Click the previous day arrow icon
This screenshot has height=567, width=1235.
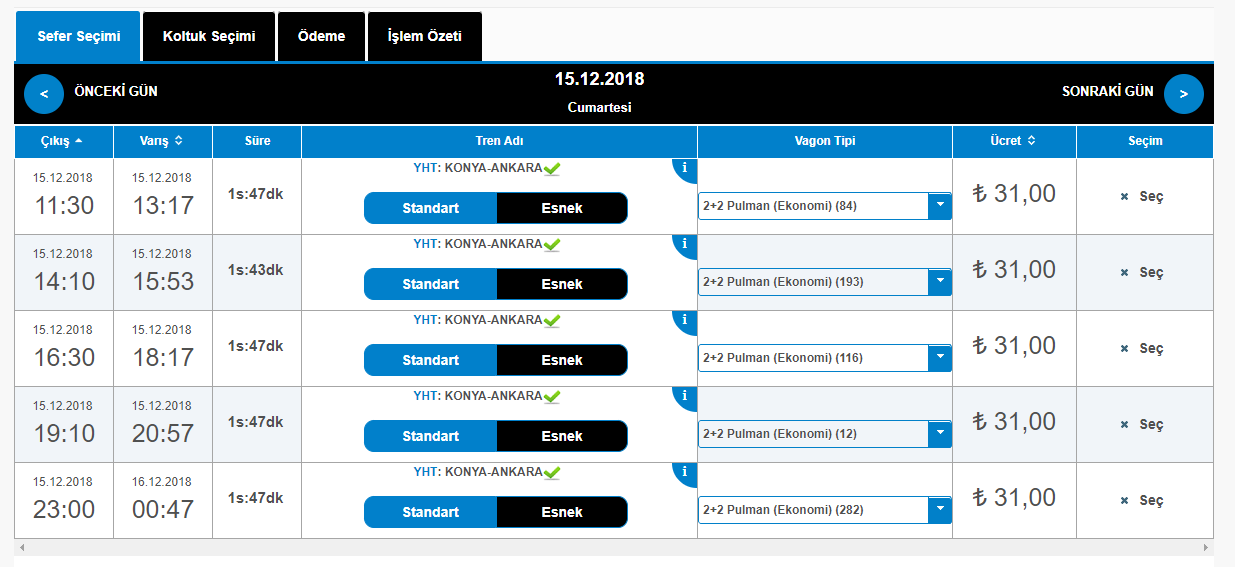pyautogui.click(x=44, y=93)
